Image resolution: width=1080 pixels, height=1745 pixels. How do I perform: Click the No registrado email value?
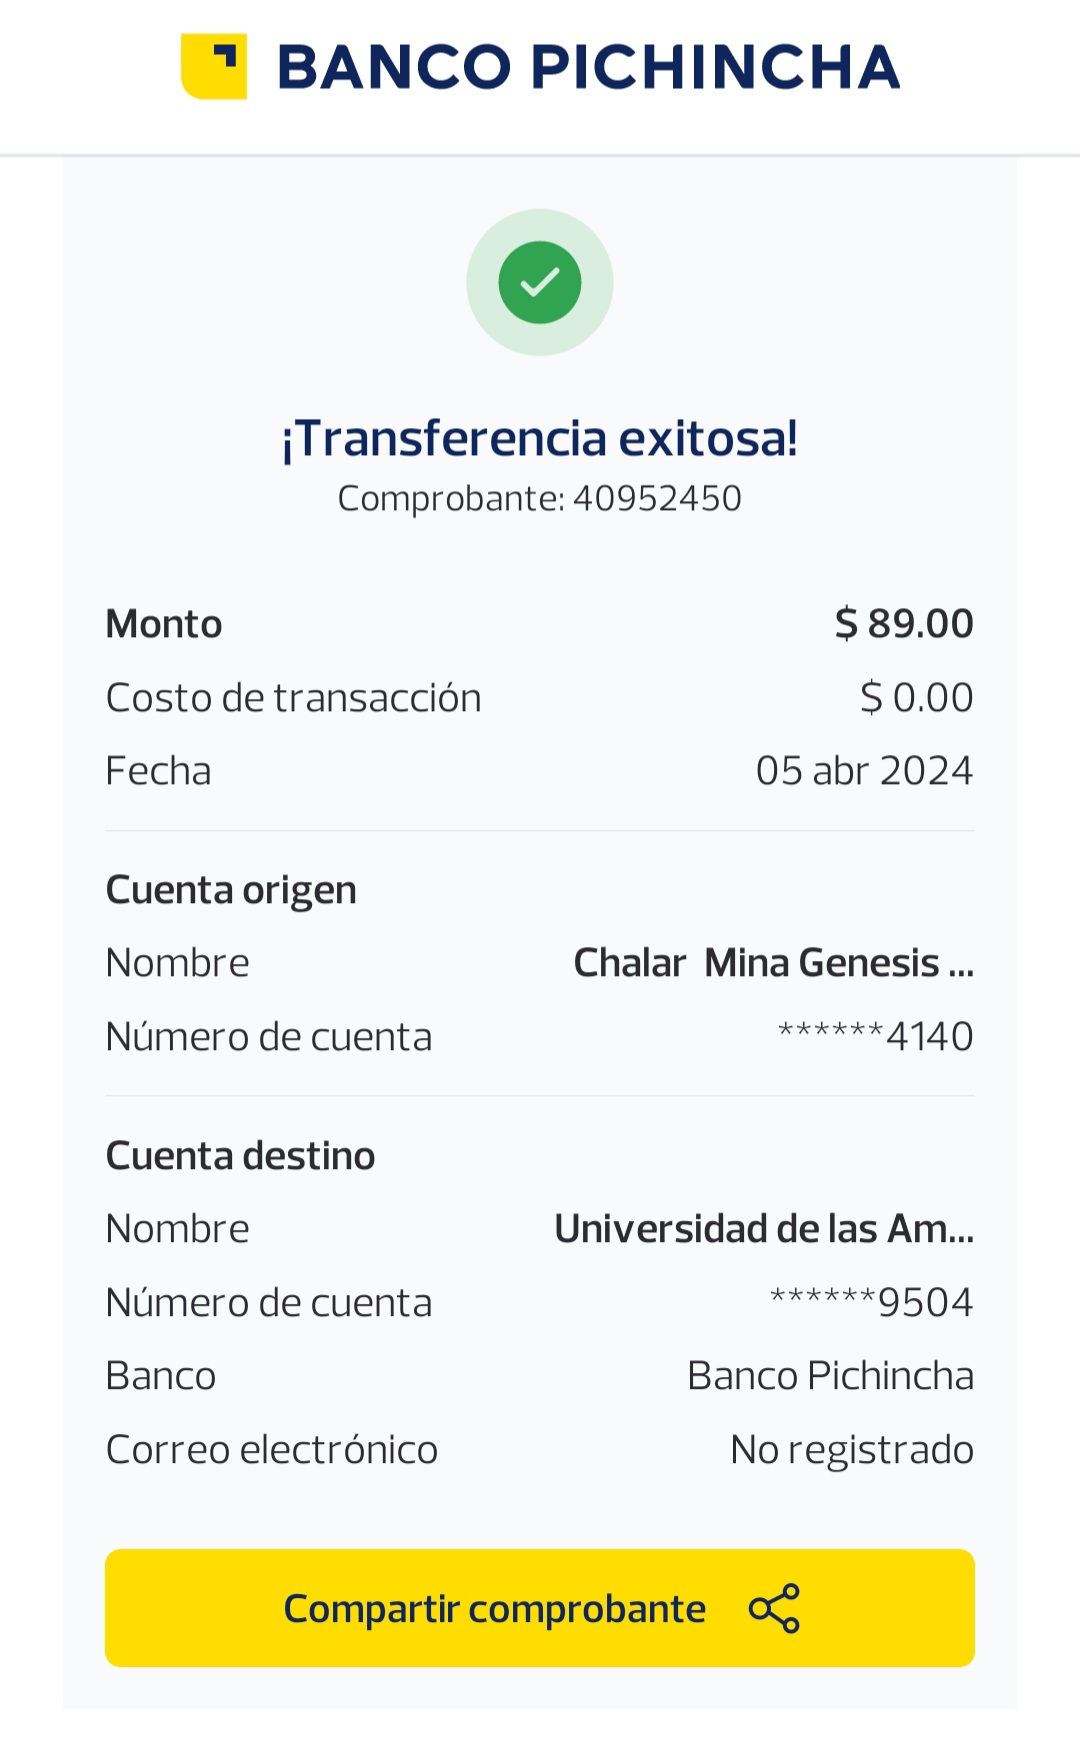pos(852,1450)
